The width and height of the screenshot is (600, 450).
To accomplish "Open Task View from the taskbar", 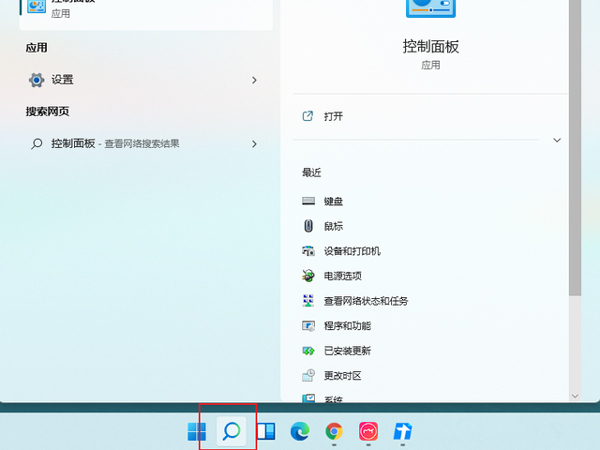I will click(x=265, y=432).
